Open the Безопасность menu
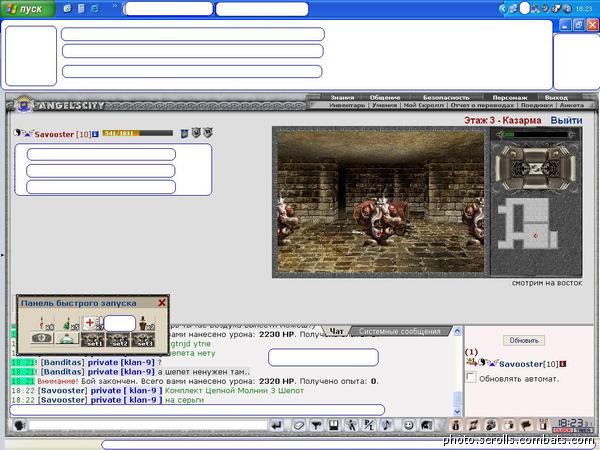The height and width of the screenshot is (450, 600). [x=446, y=98]
